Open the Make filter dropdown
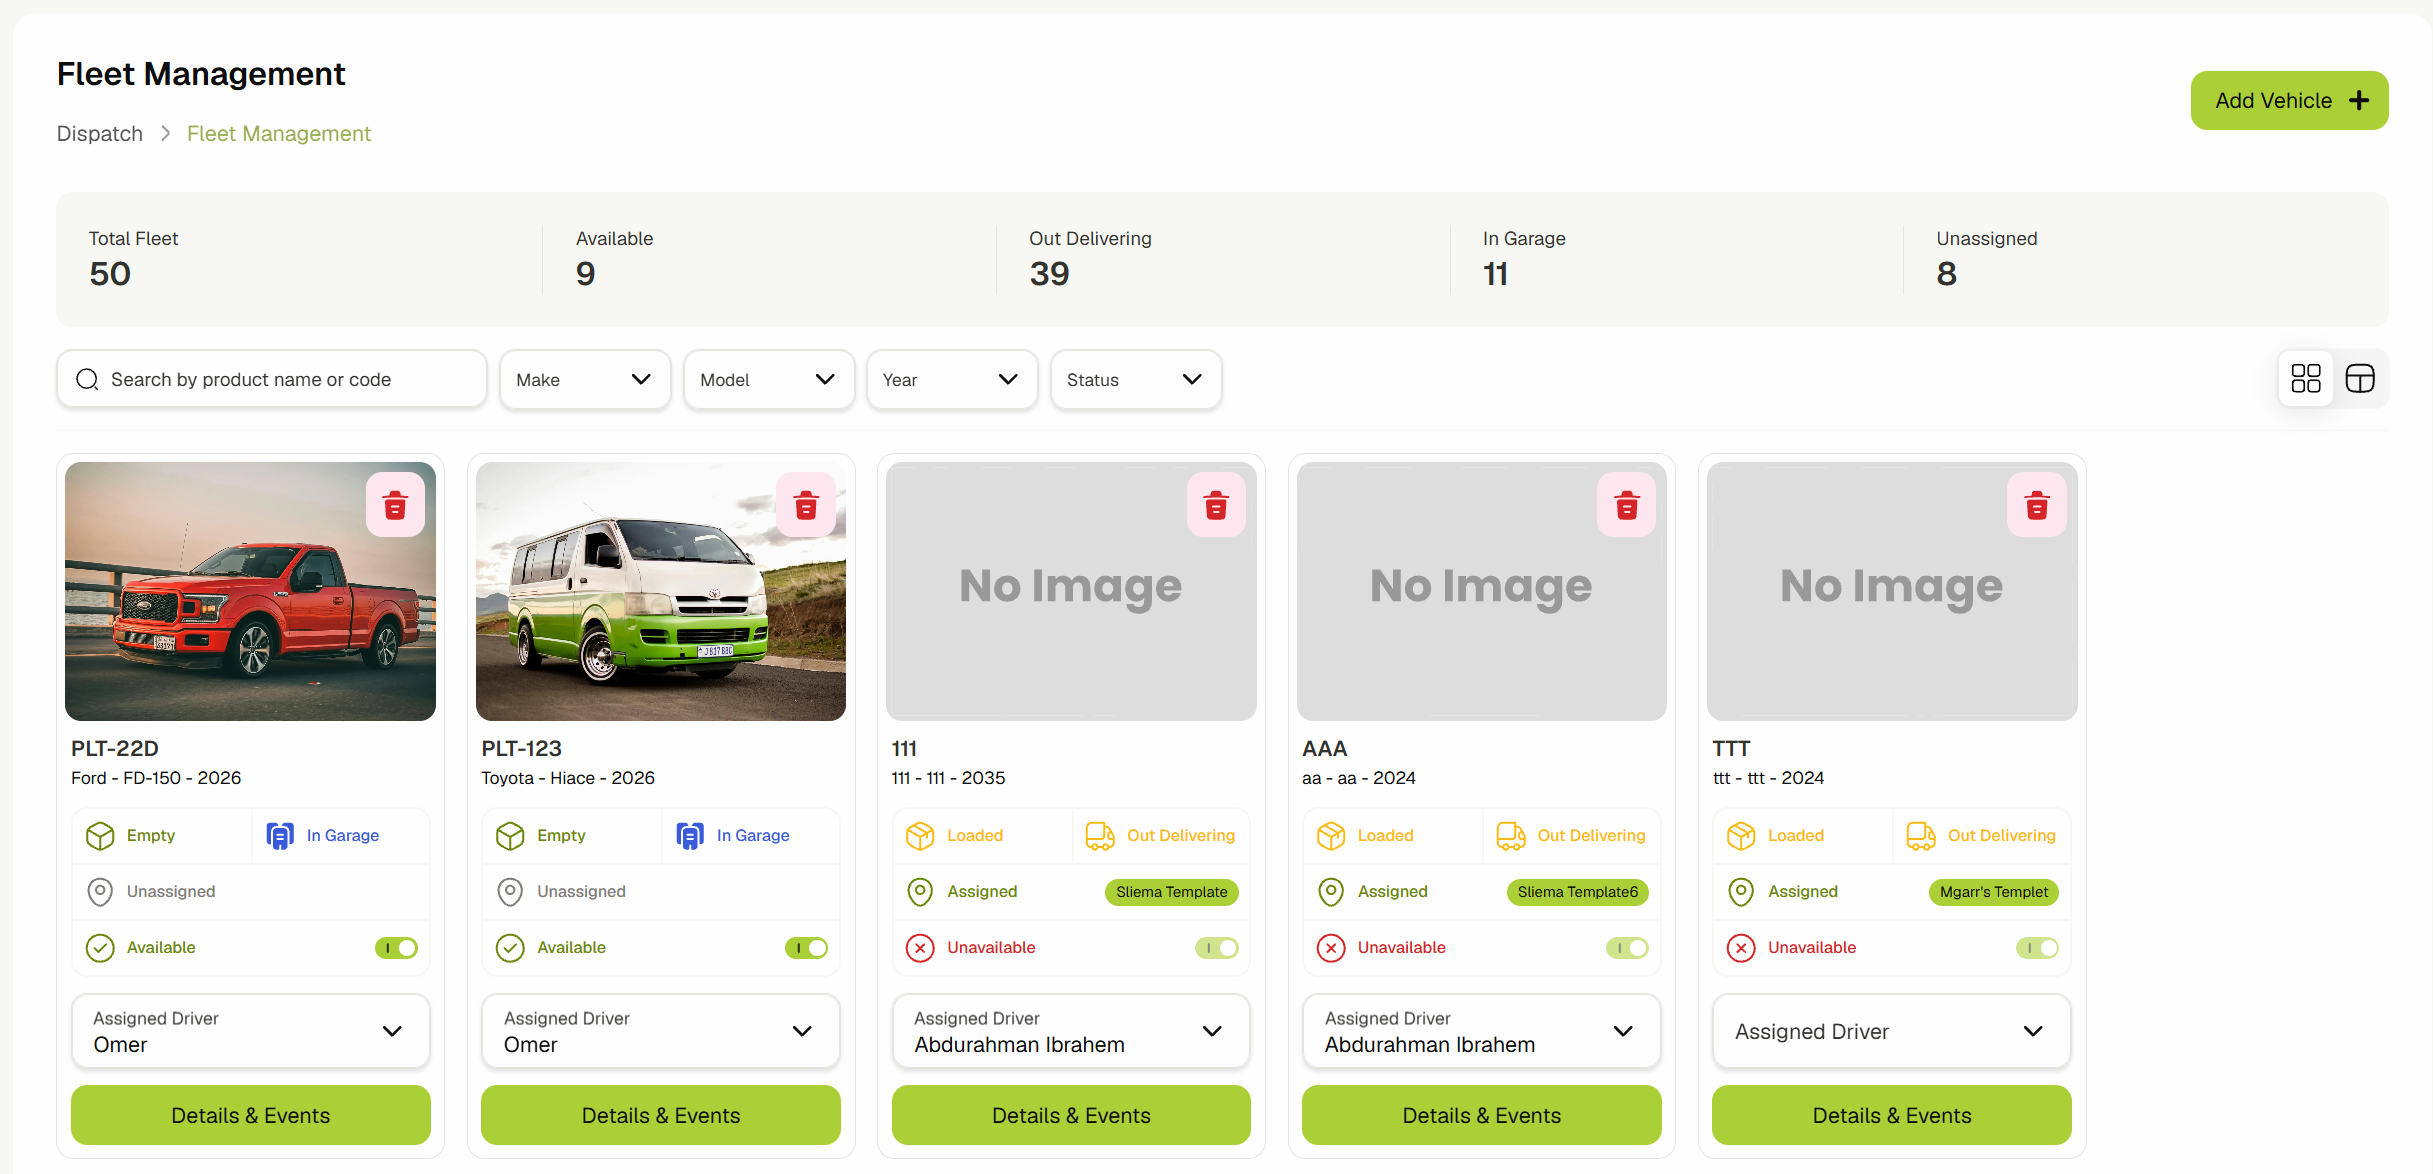Image resolution: width=2433 pixels, height=1174 pixels. click(x=585, y=379)
